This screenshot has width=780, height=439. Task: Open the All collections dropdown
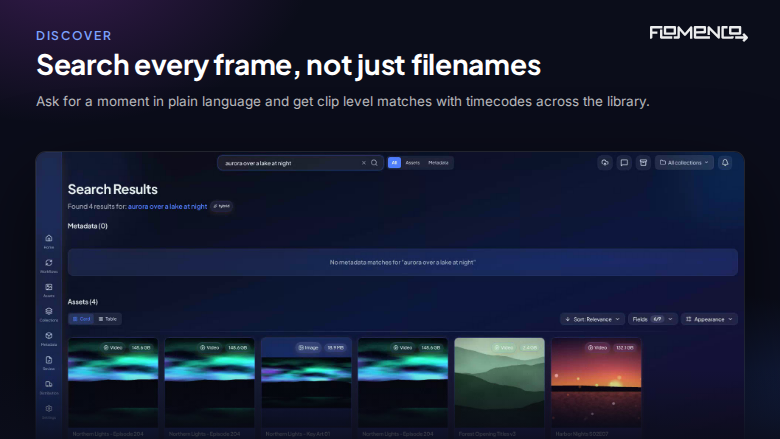tap(684, 163)
